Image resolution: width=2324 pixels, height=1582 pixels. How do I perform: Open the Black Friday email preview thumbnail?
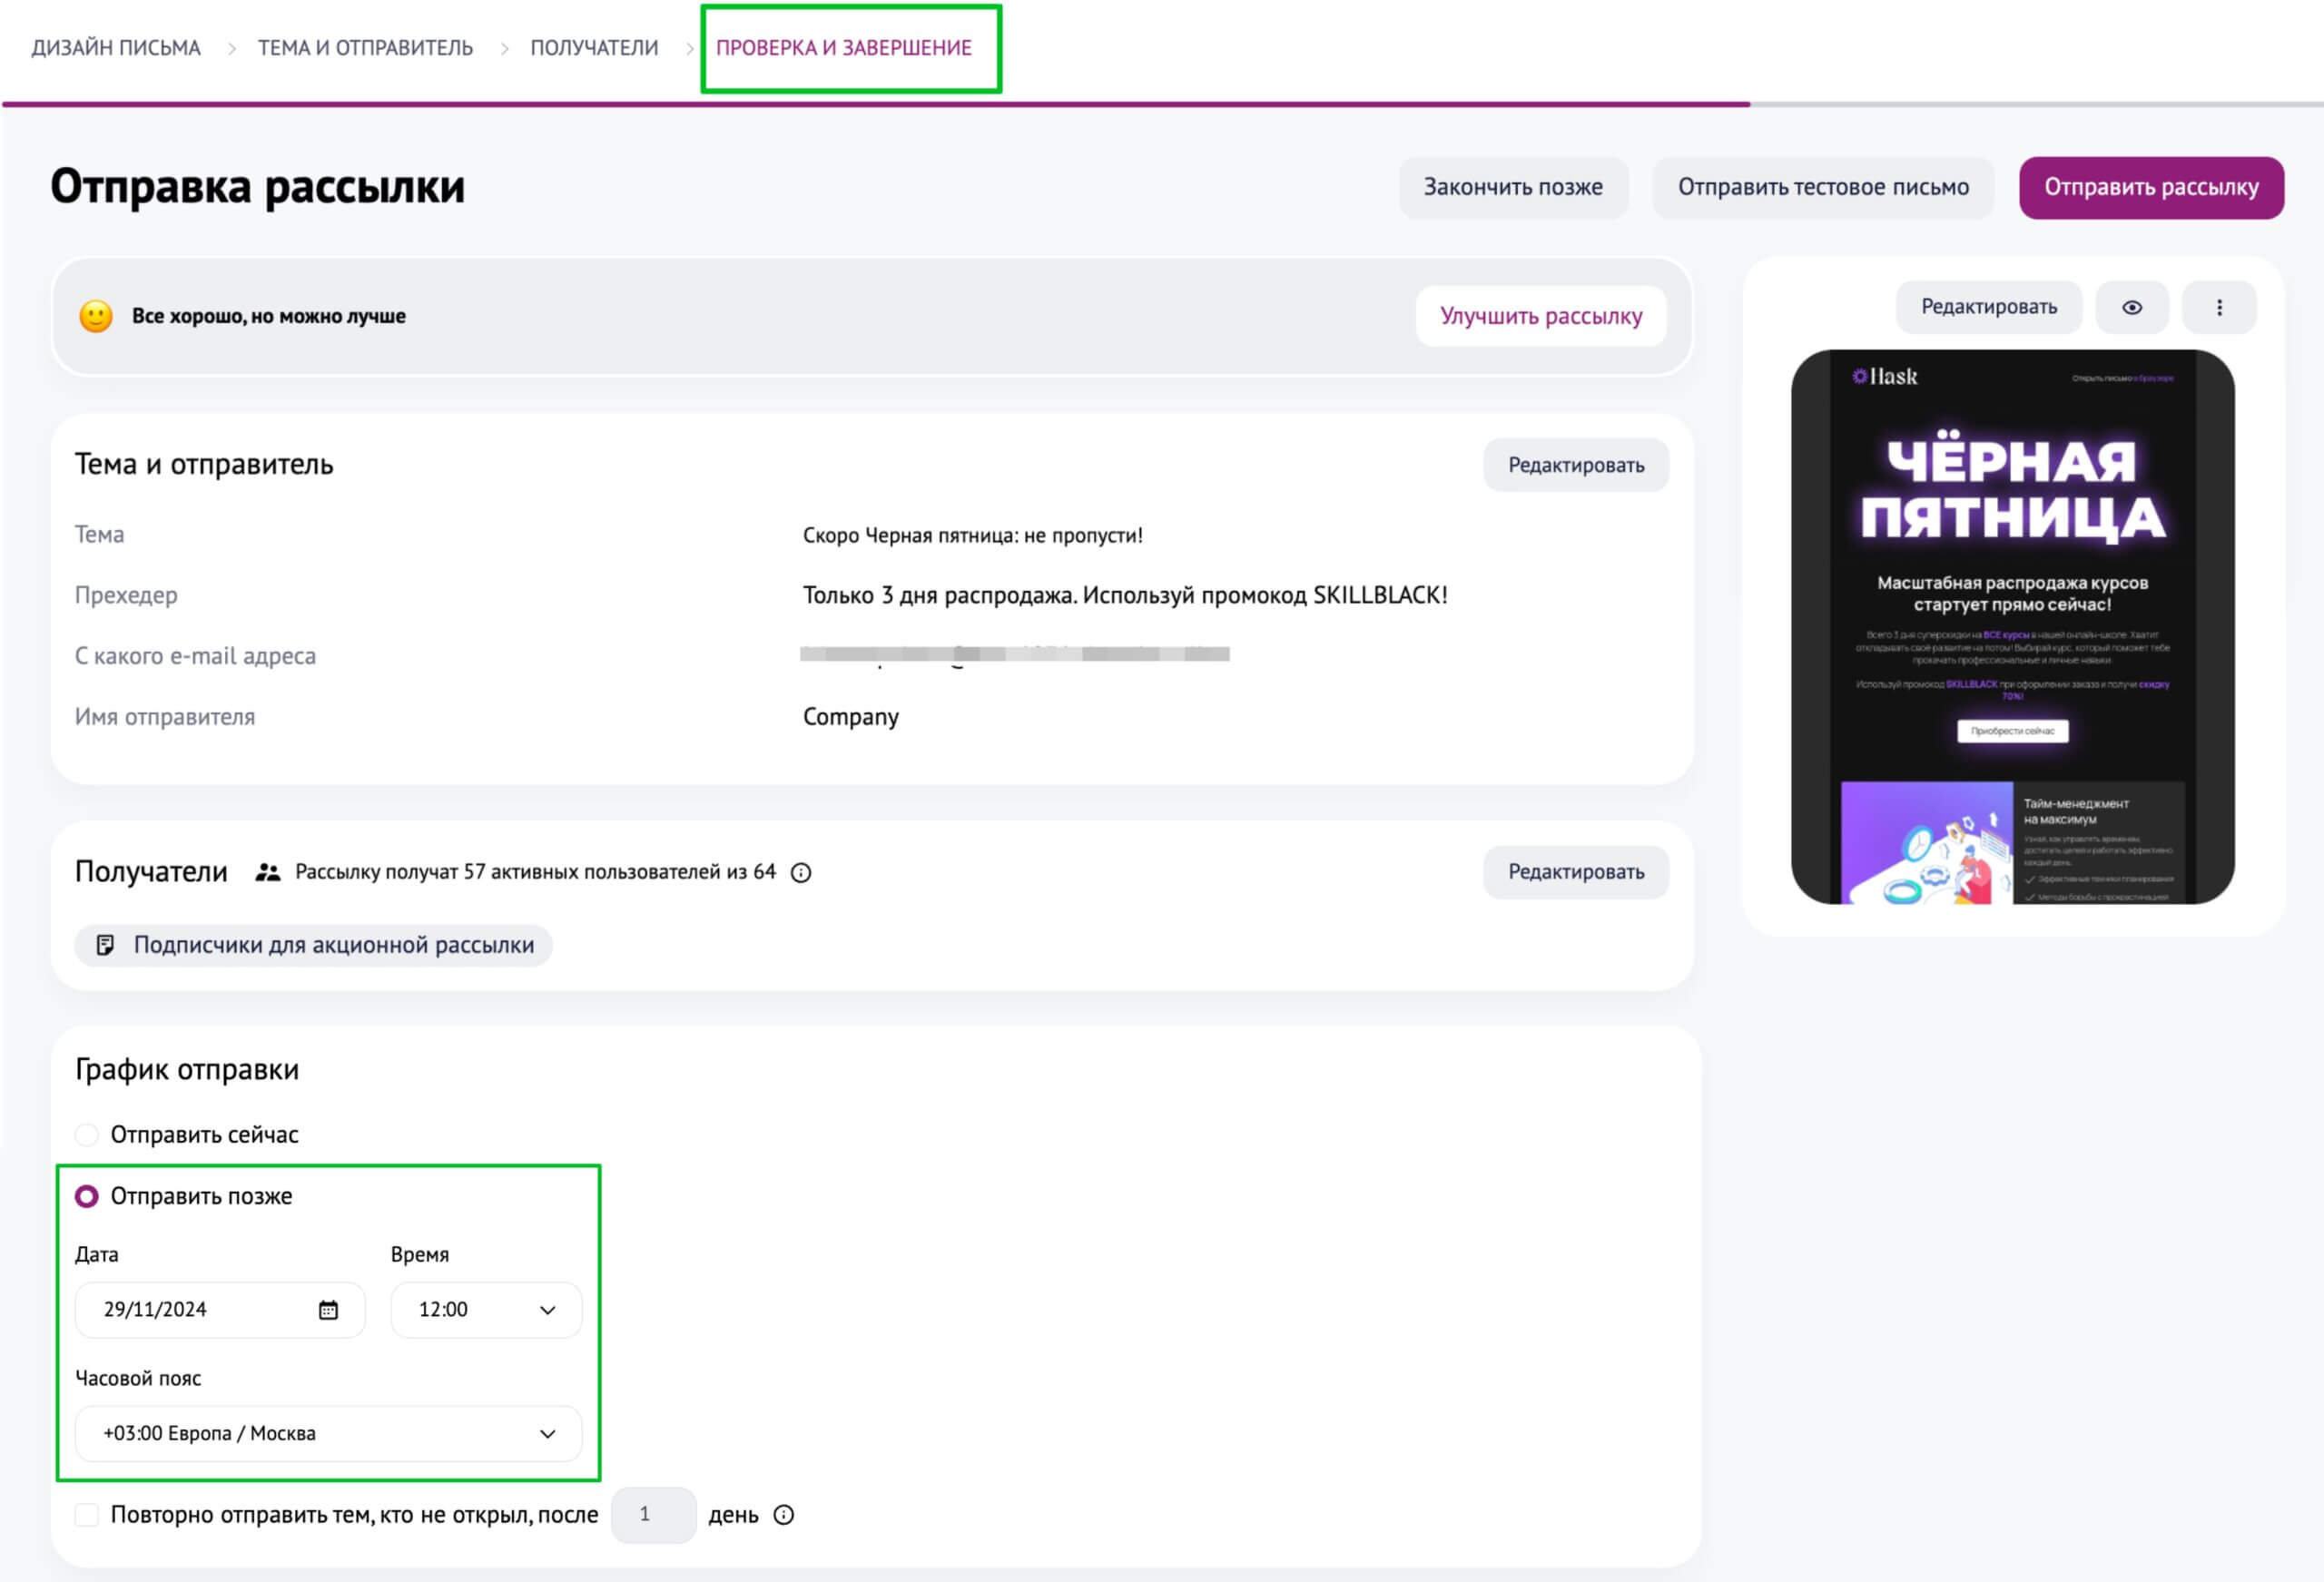click(2012, 627)
